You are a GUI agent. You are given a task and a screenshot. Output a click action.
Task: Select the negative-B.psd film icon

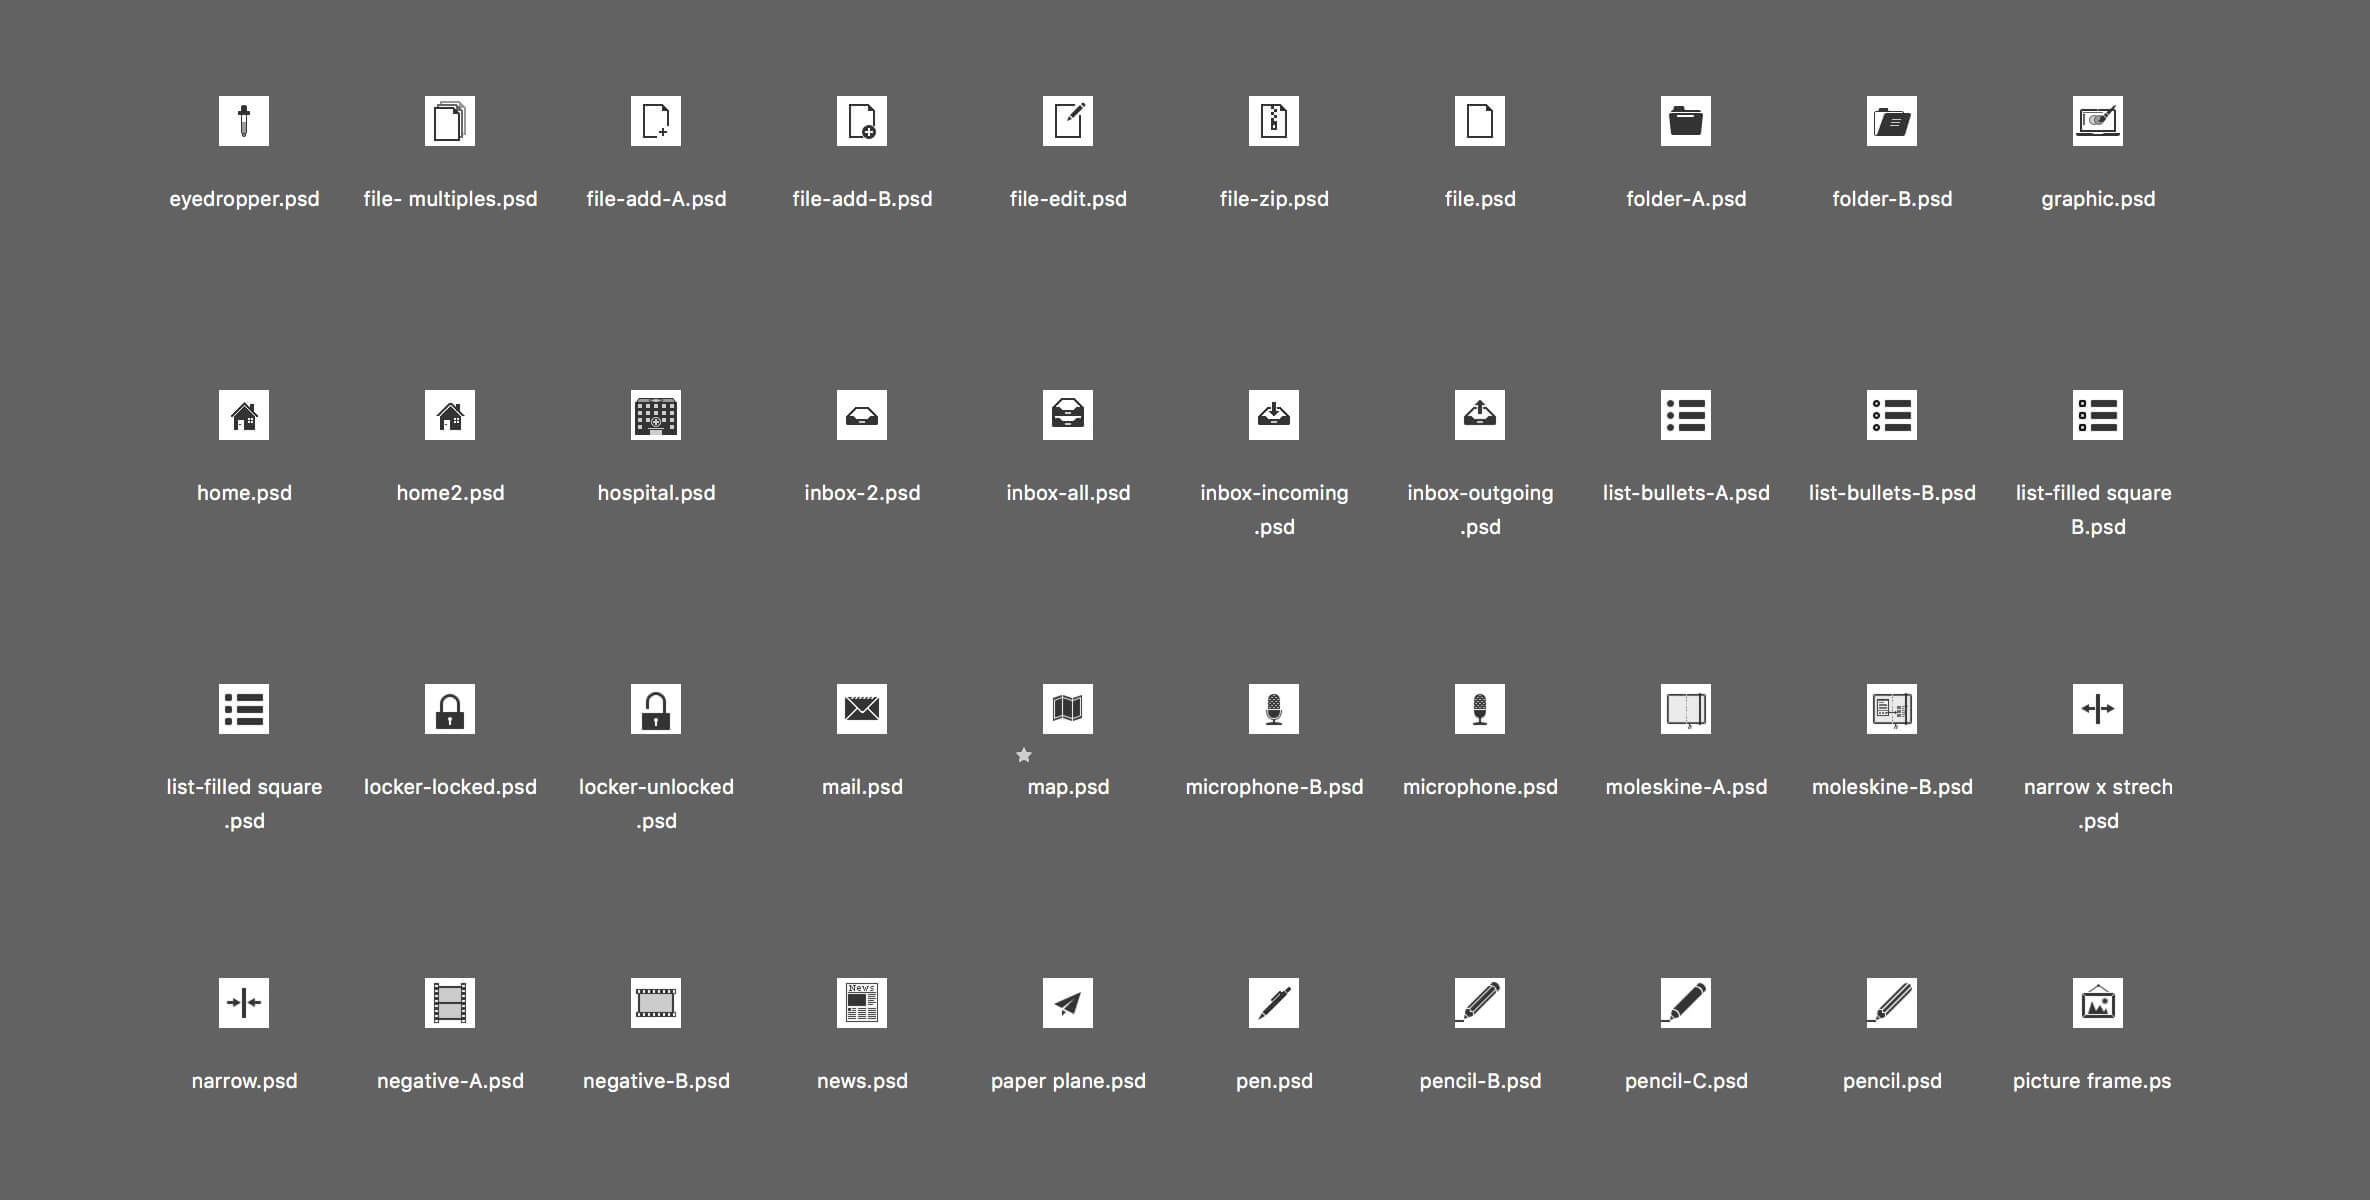click(656, 1003)
